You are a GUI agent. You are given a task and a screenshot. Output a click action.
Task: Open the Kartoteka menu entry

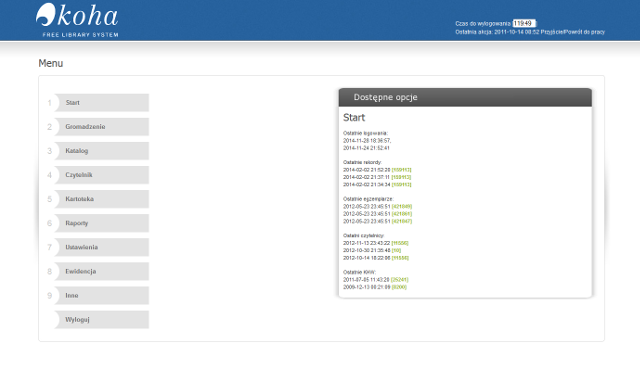pos(102,199)
